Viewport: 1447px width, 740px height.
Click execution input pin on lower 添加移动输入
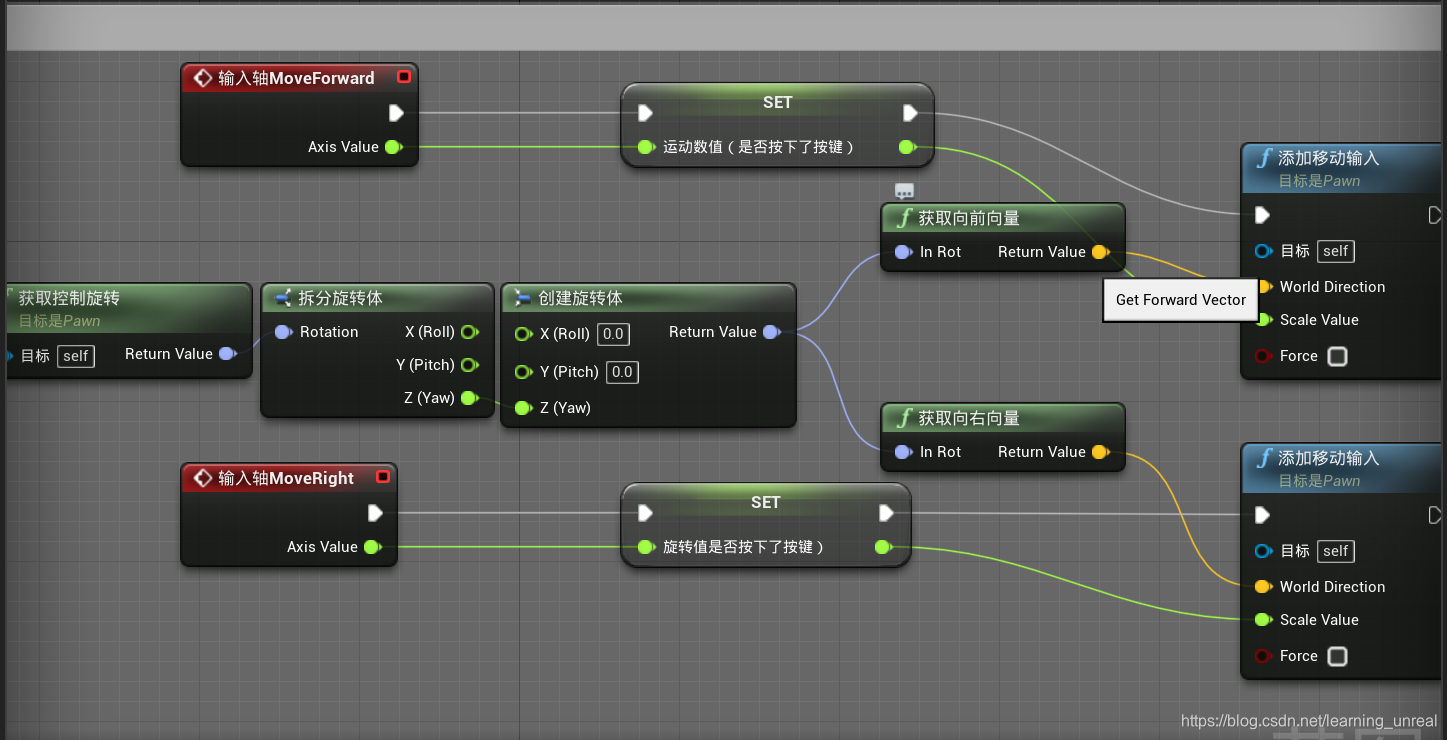coord(1263,515)
